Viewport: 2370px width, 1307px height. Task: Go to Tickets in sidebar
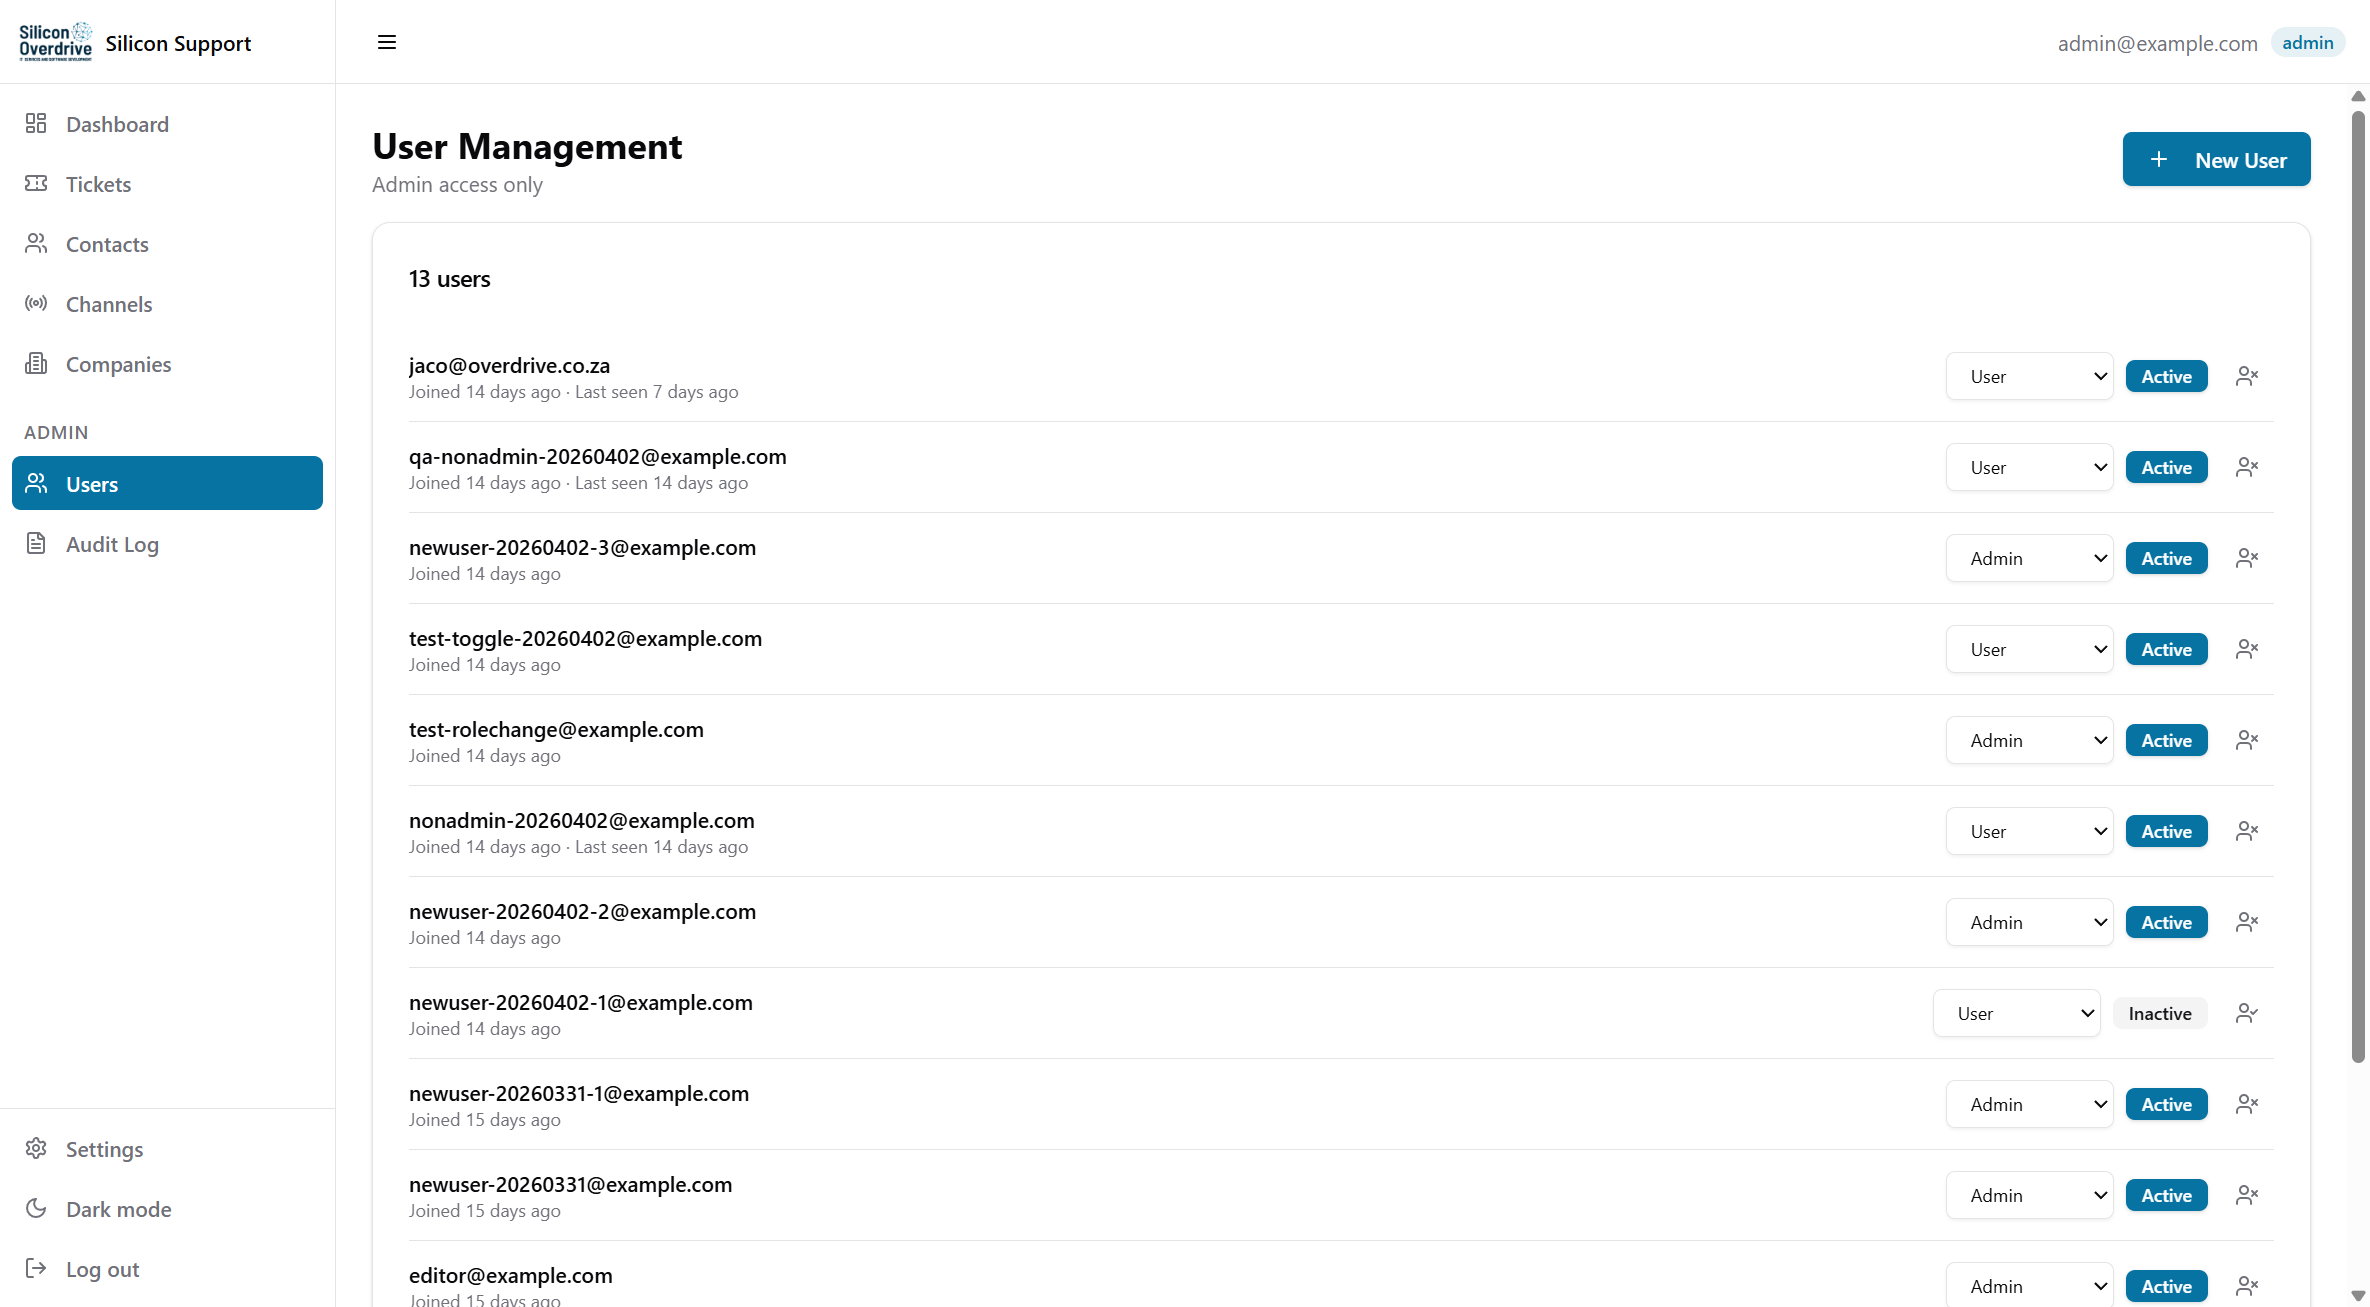point(167,184)
